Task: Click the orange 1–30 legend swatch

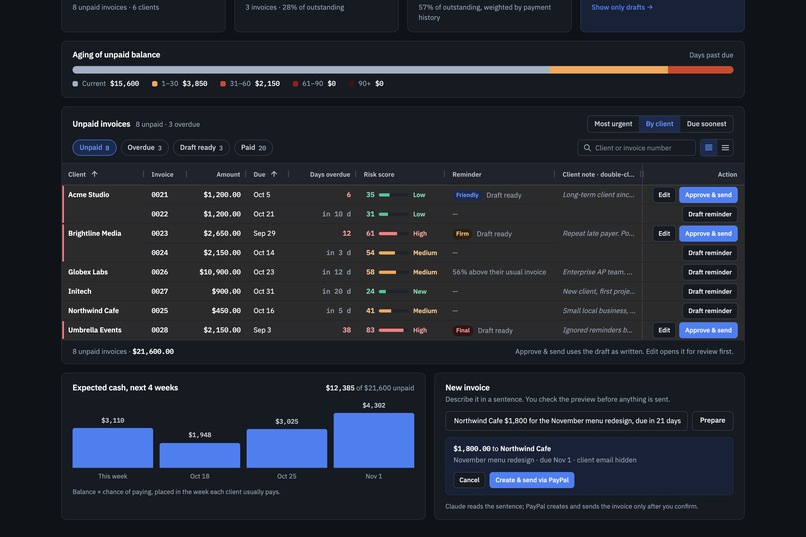Action: coord(155,84)
